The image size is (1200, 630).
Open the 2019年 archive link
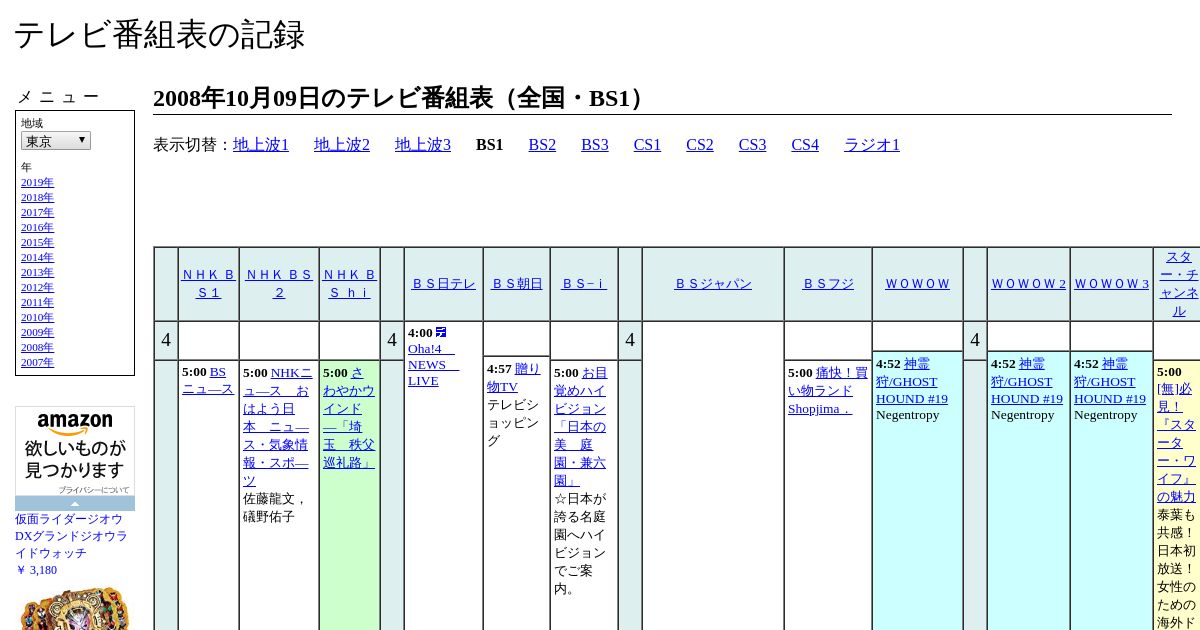click(x=37, y=182)
